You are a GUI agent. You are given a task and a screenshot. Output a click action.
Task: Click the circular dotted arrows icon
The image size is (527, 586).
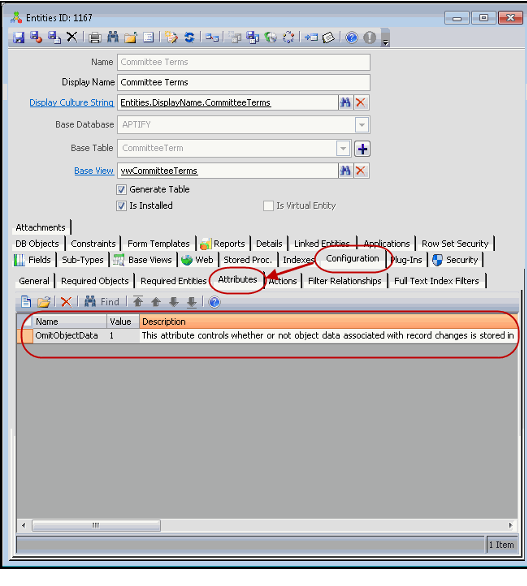click(x=288, y=37)
